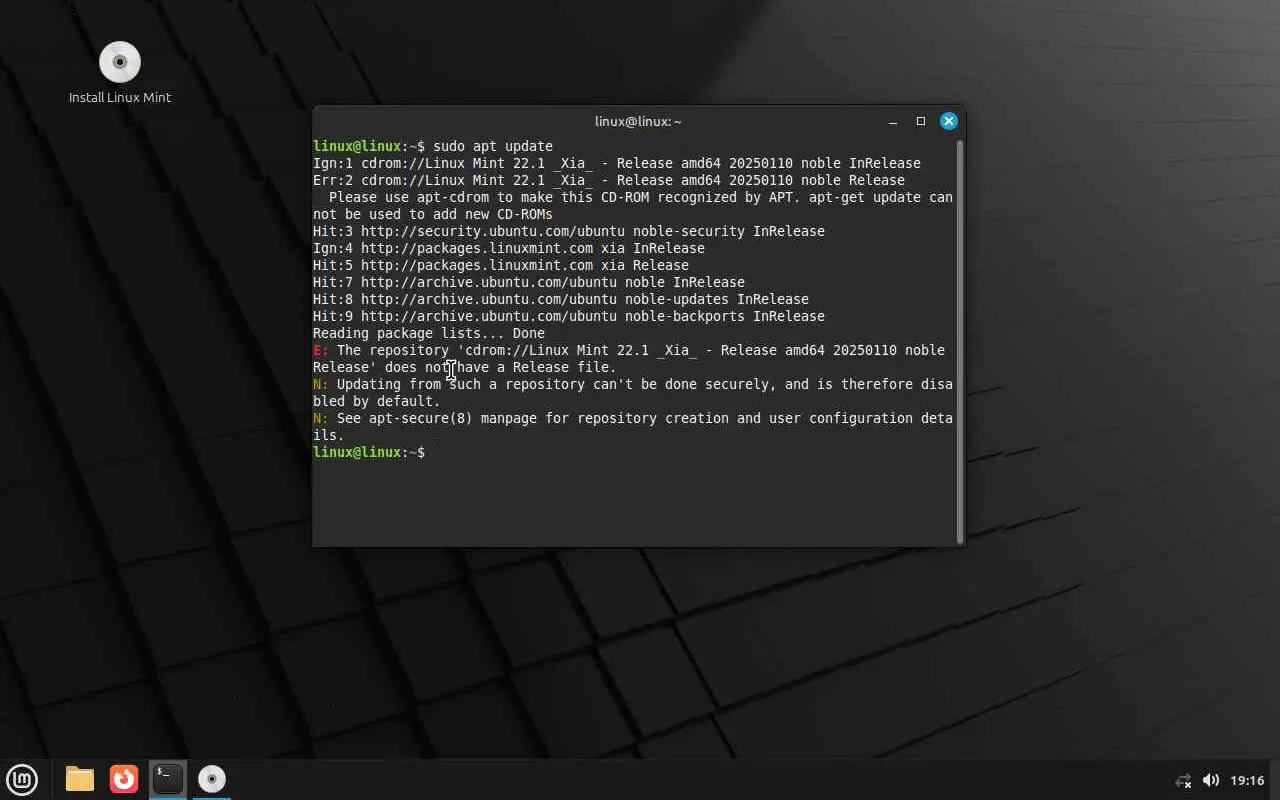The height and width of the screenshot is (800, 1280).
Task: Open the Linux Mint start menu
Action: 22,779
